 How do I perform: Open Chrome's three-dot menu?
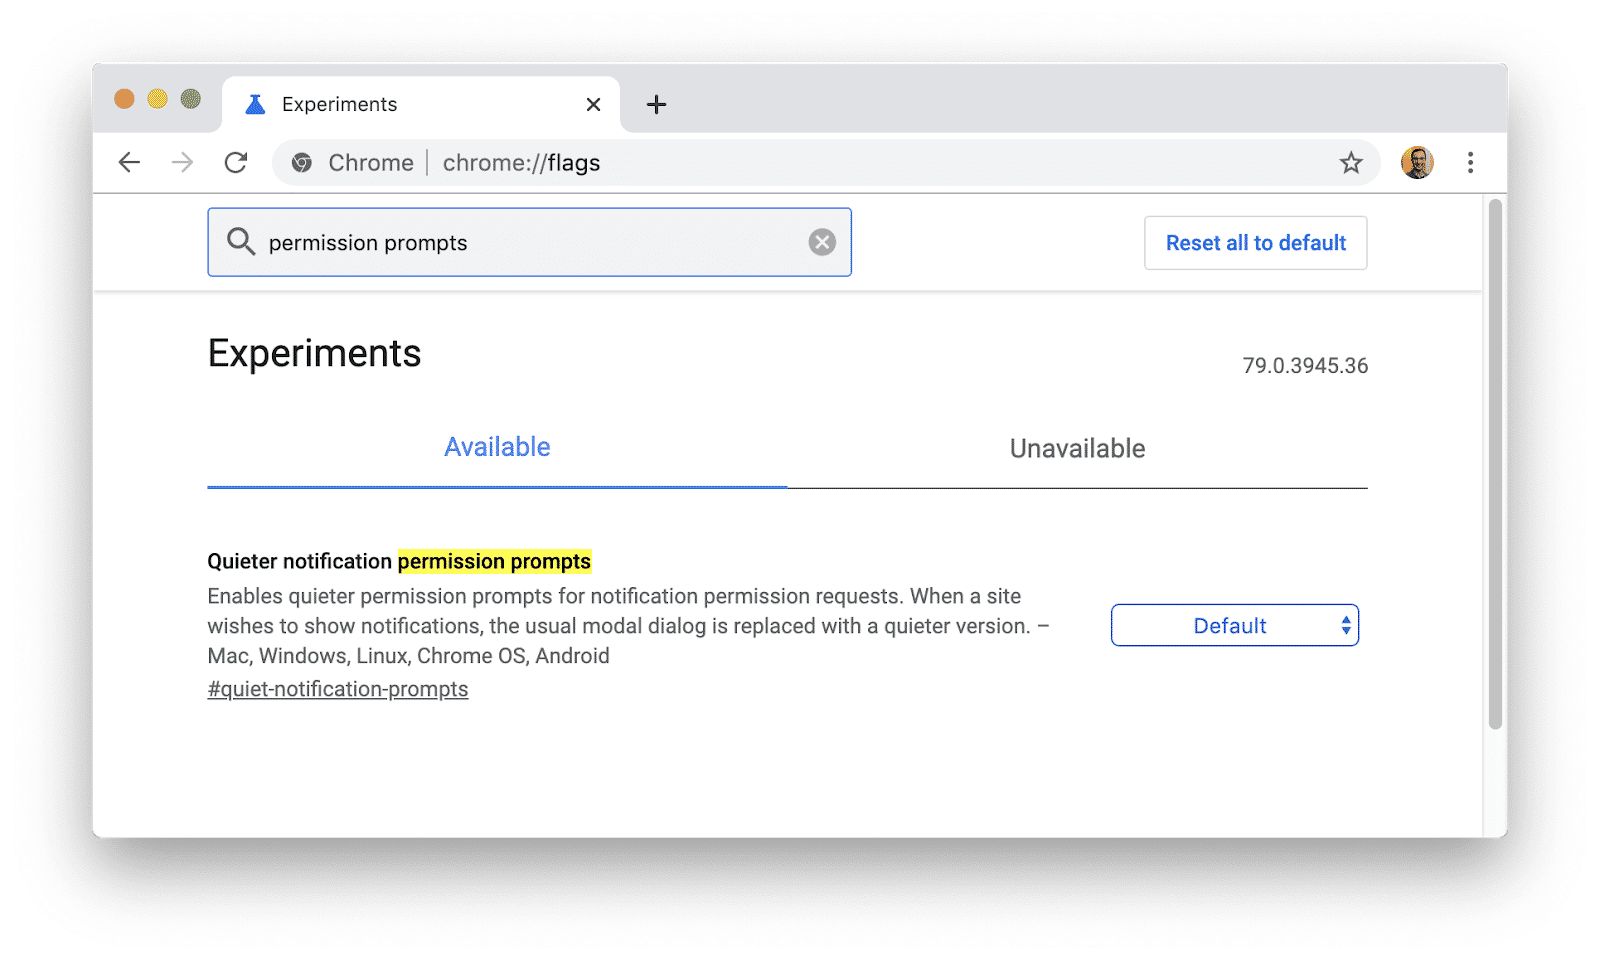pyautogui.click(x=1470, y=163)
